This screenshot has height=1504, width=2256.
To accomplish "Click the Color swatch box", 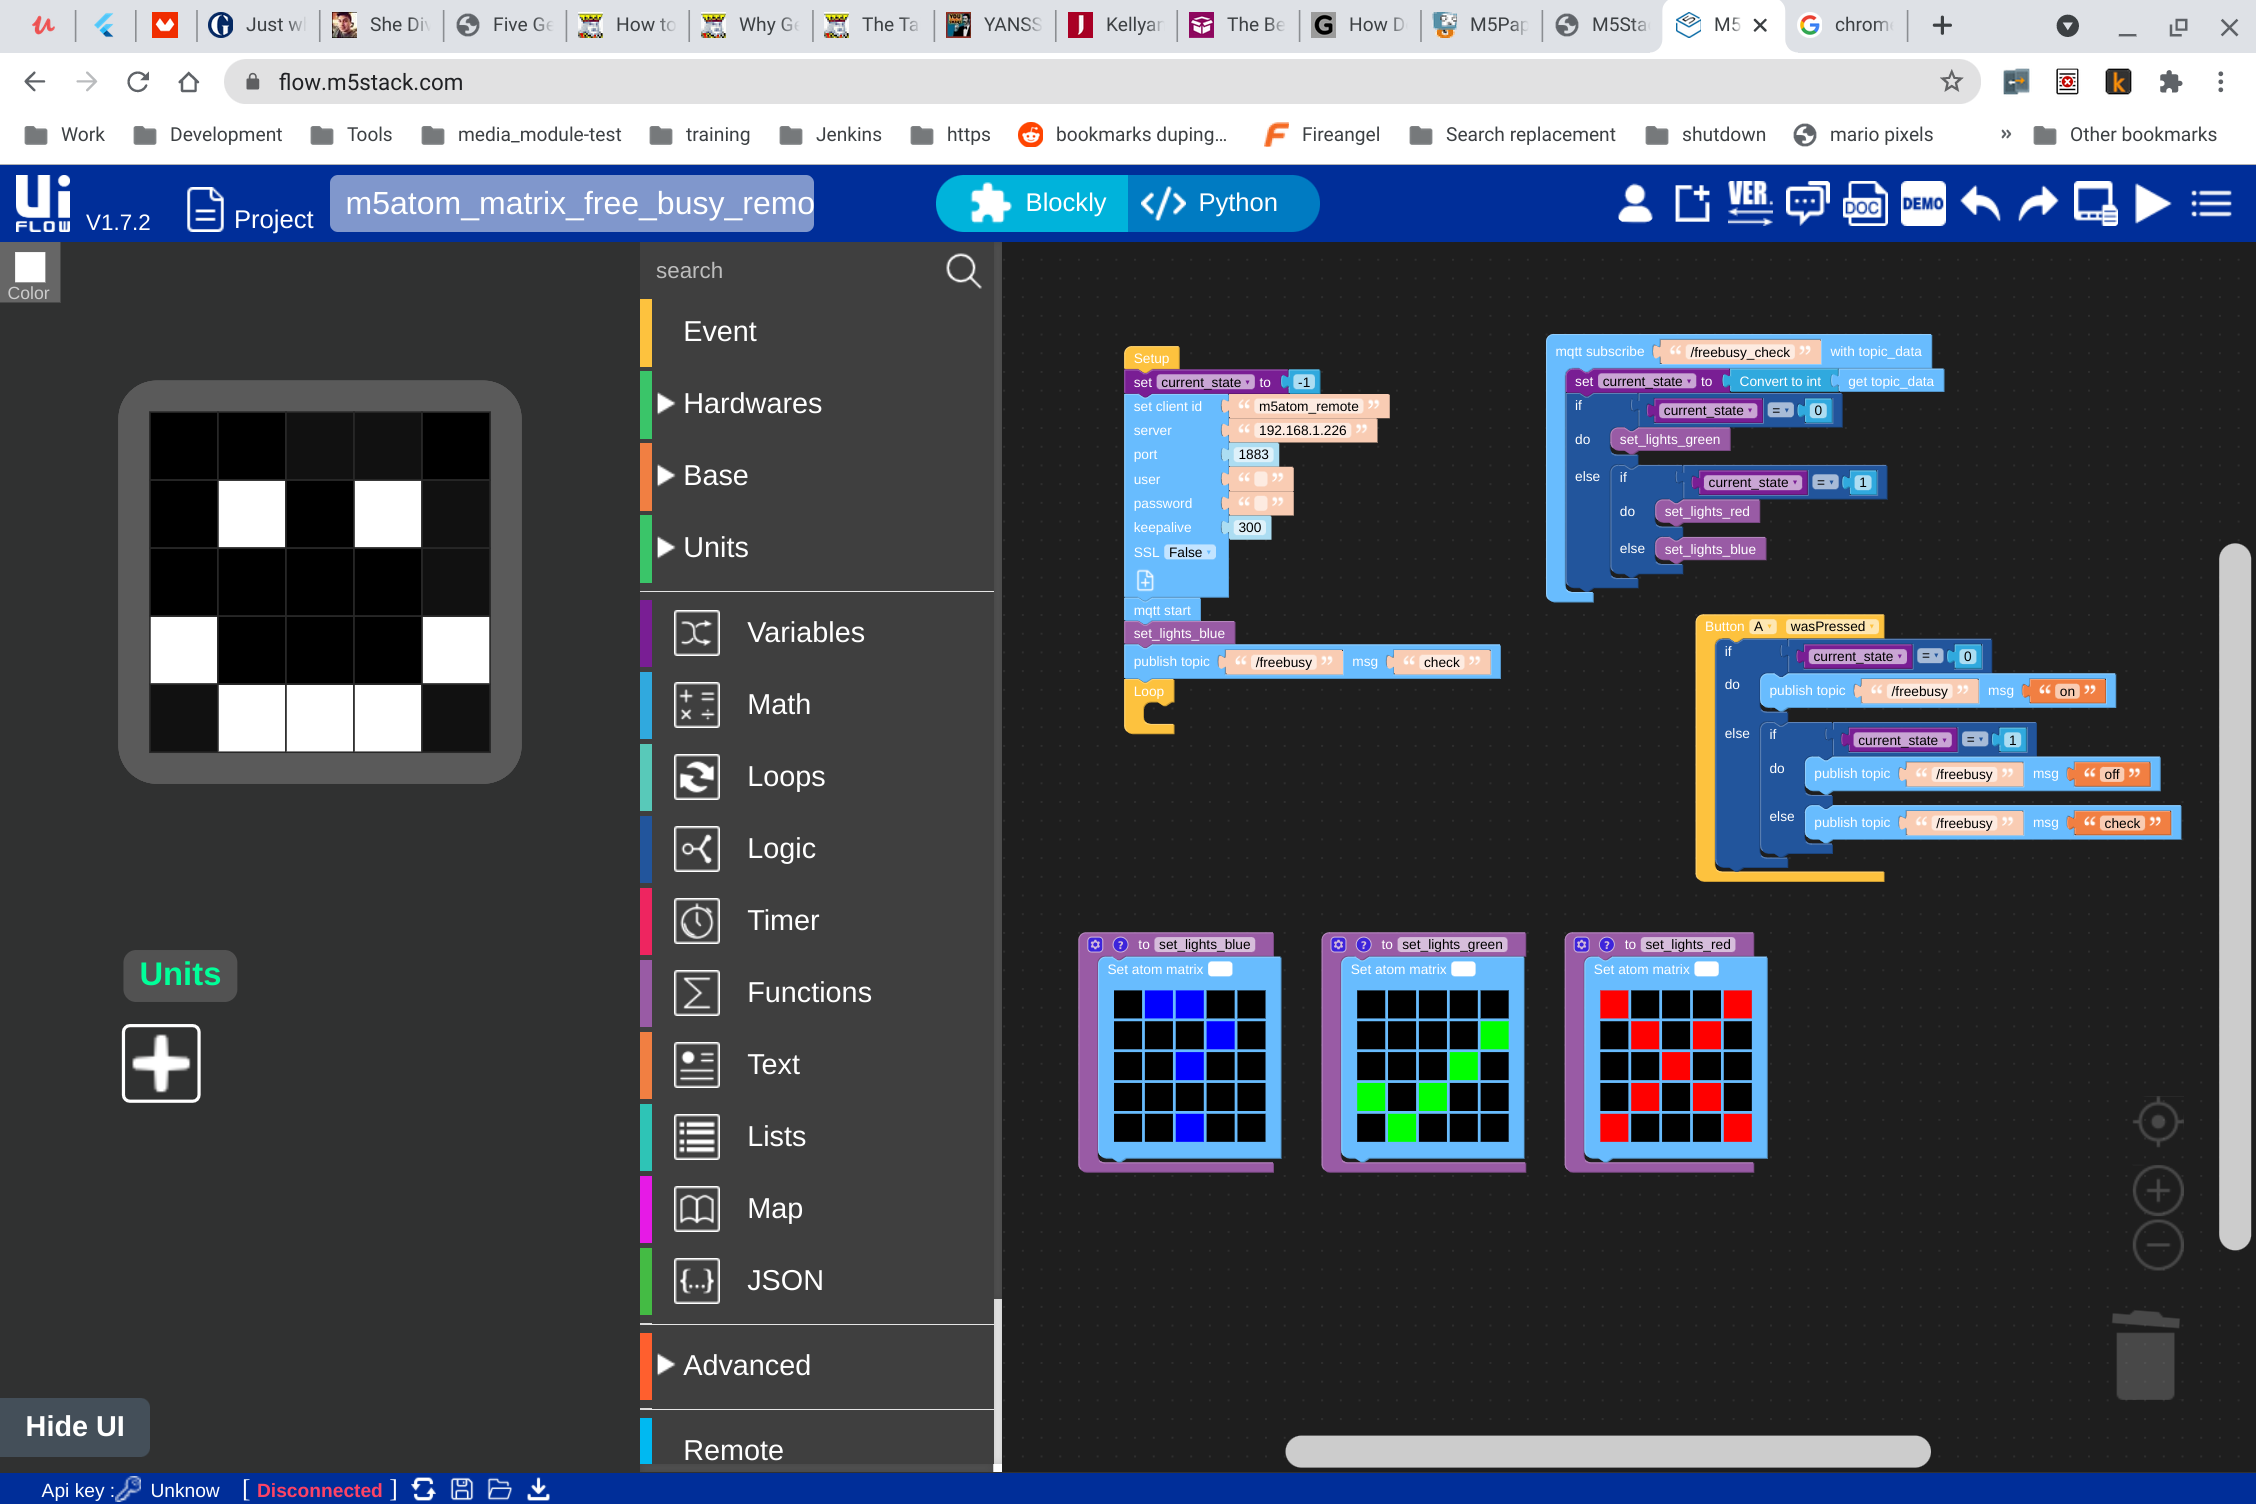I will pos(30,267).
